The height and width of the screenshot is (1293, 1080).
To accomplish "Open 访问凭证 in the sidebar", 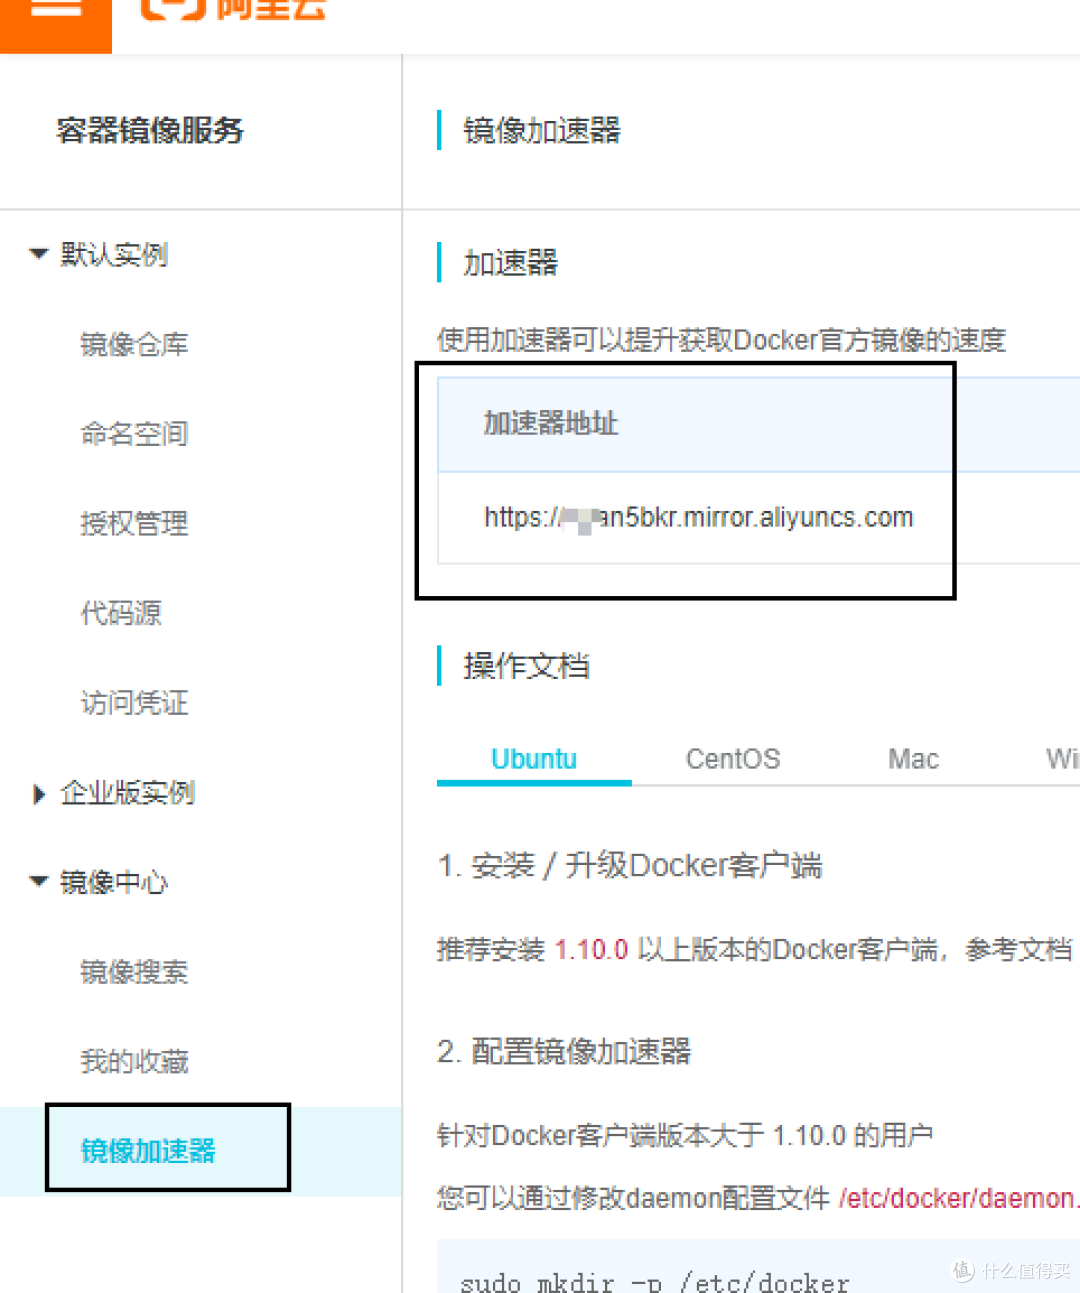I will coord(134,703).
